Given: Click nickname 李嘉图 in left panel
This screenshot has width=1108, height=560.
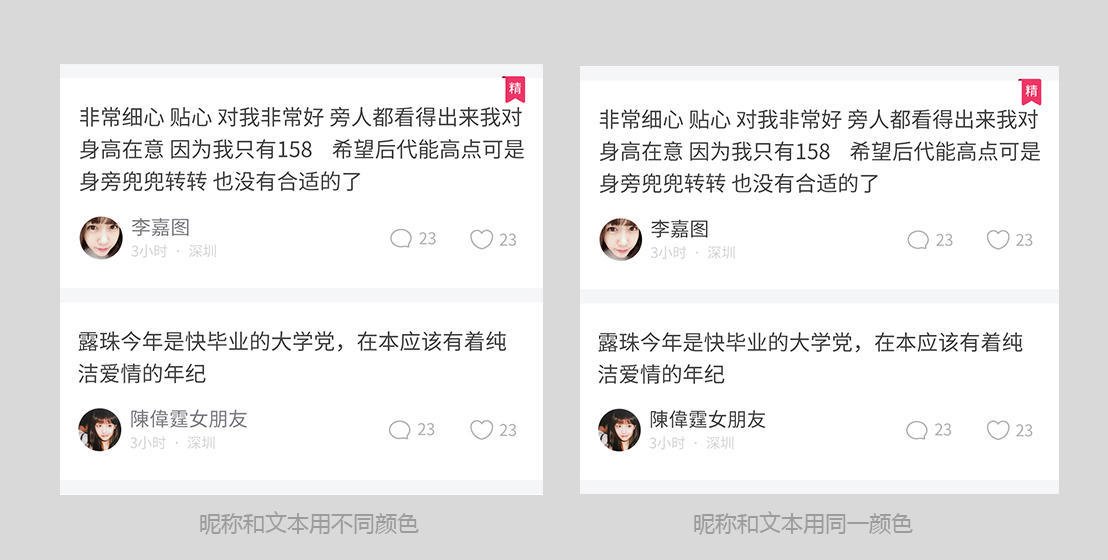Looking at the screenshot, I should [x=160, y=228].
